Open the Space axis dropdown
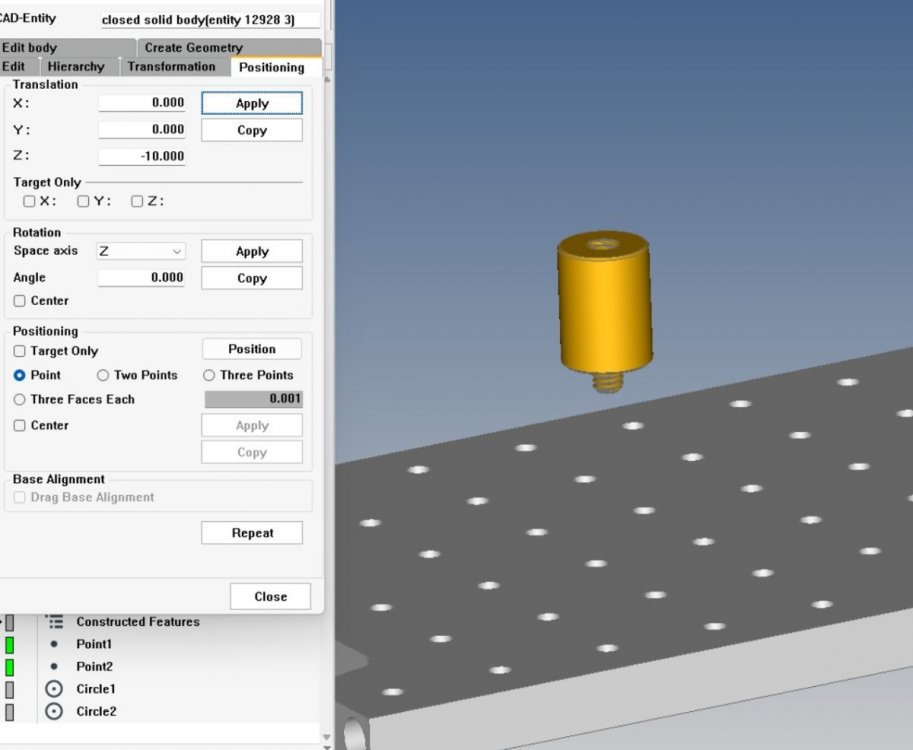The width and height of the screenshot is (913, 750). (x=141, y=252)
